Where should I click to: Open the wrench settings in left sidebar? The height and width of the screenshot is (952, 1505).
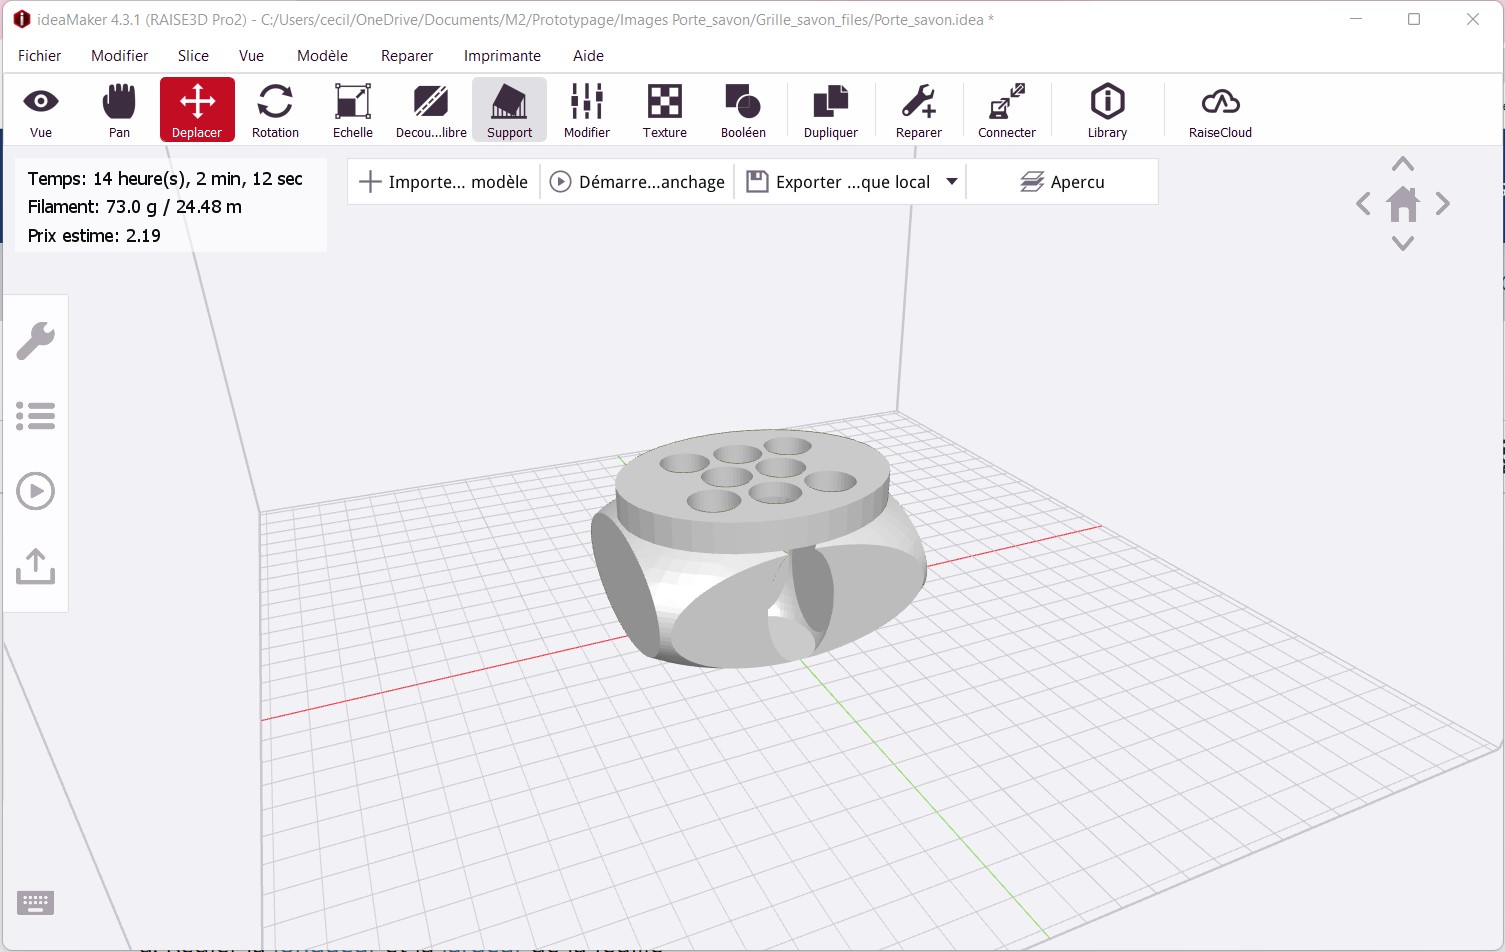coord(35,340)
